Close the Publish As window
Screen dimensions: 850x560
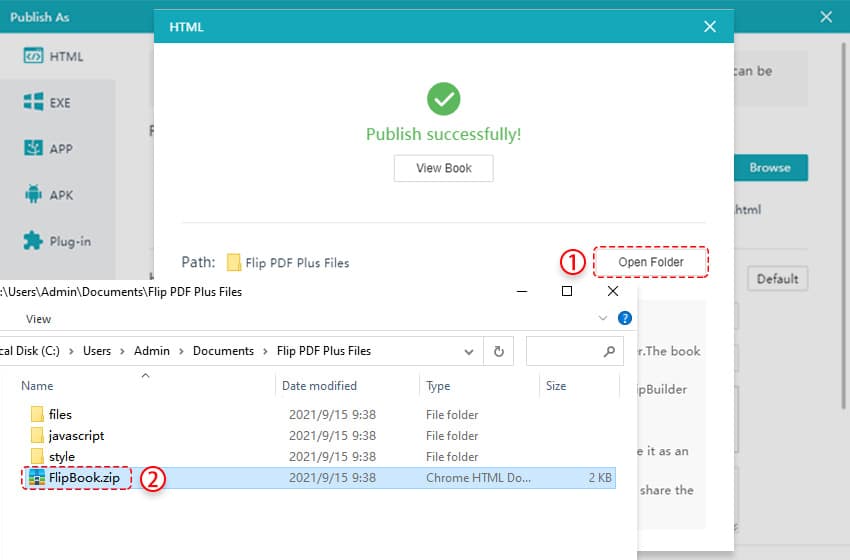tap(826, 17)
